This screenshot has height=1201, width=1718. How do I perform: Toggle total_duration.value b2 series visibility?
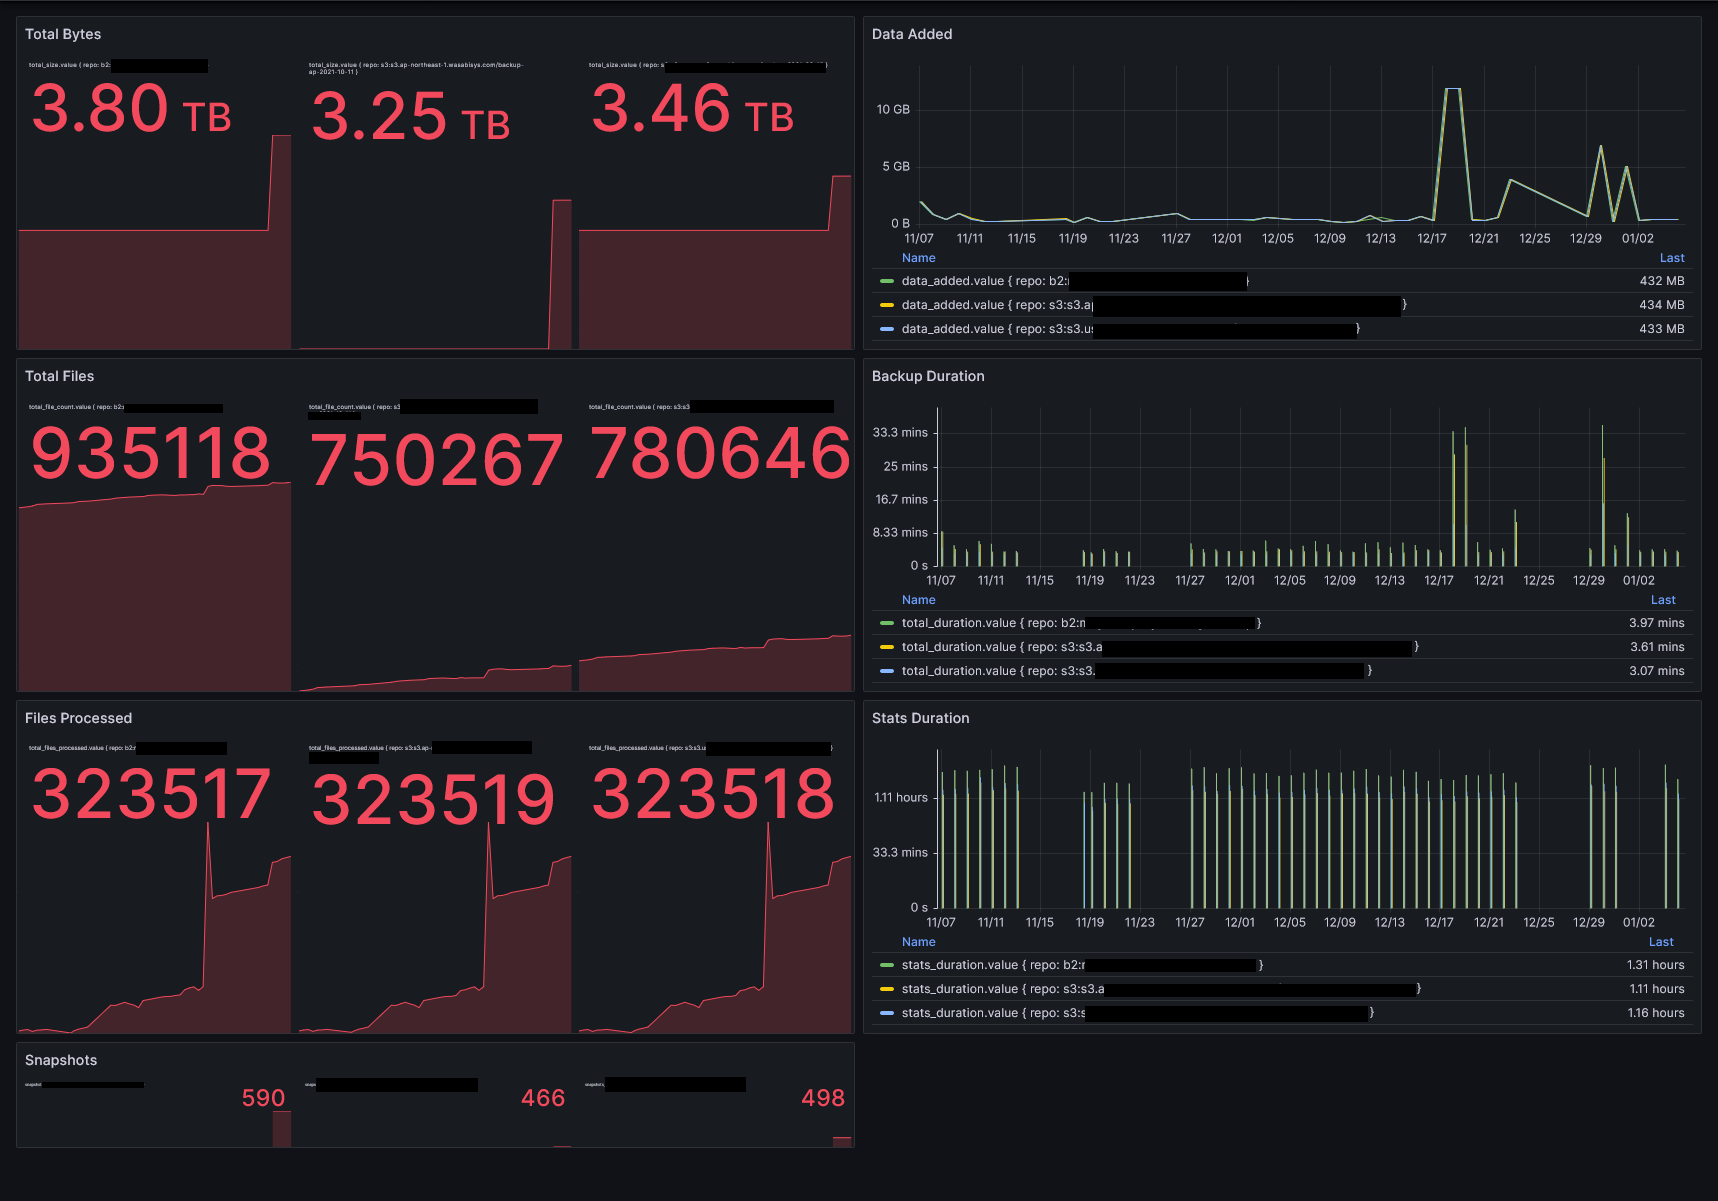coord(1081,623)
